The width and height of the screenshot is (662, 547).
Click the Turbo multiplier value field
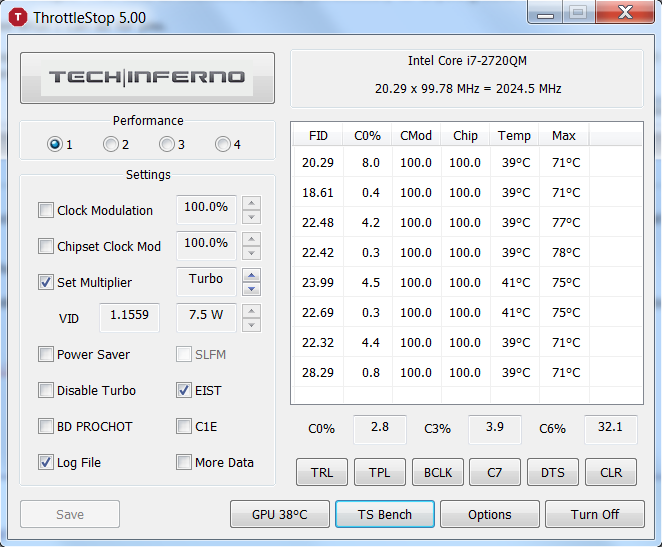(206, 282)
